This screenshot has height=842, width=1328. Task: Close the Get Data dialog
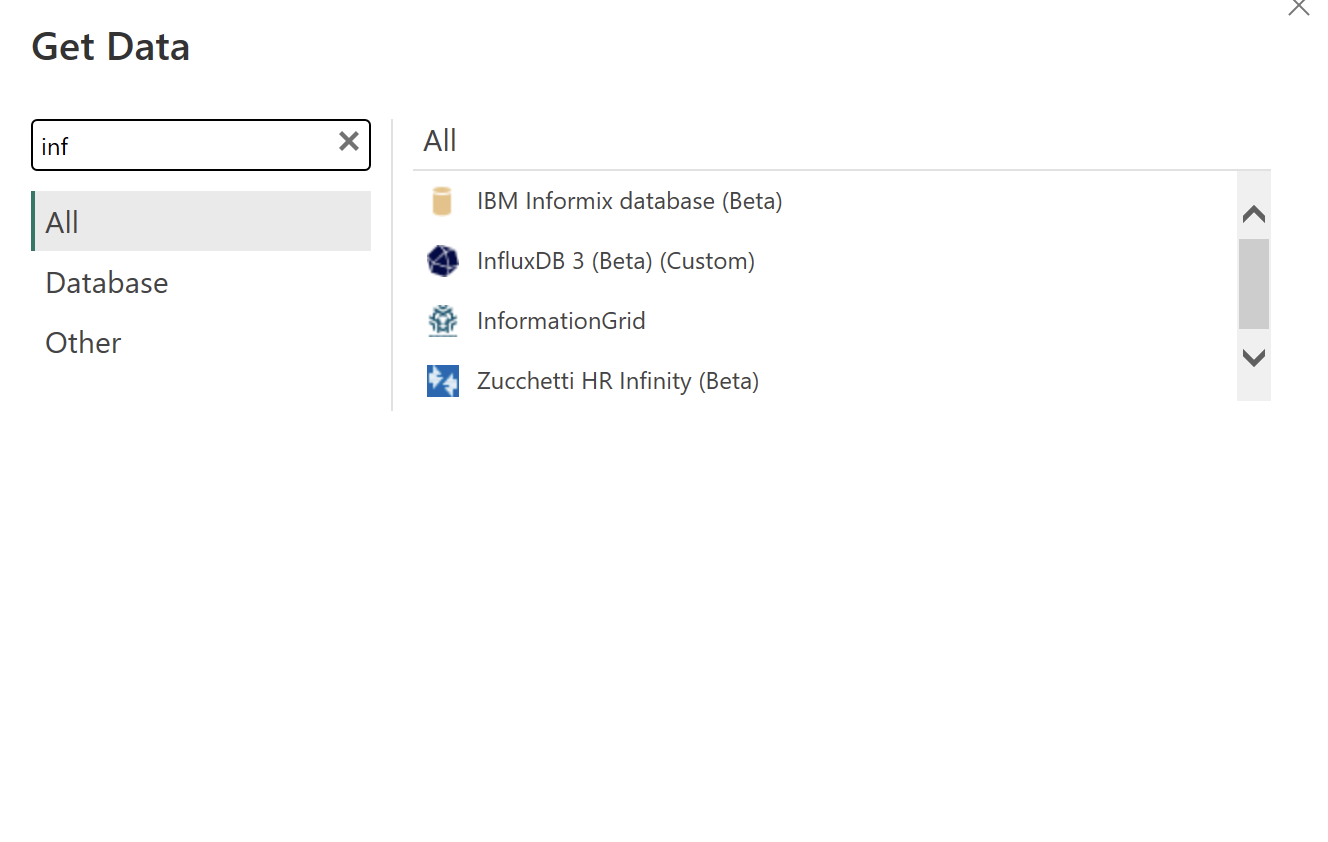[1298, 7]
